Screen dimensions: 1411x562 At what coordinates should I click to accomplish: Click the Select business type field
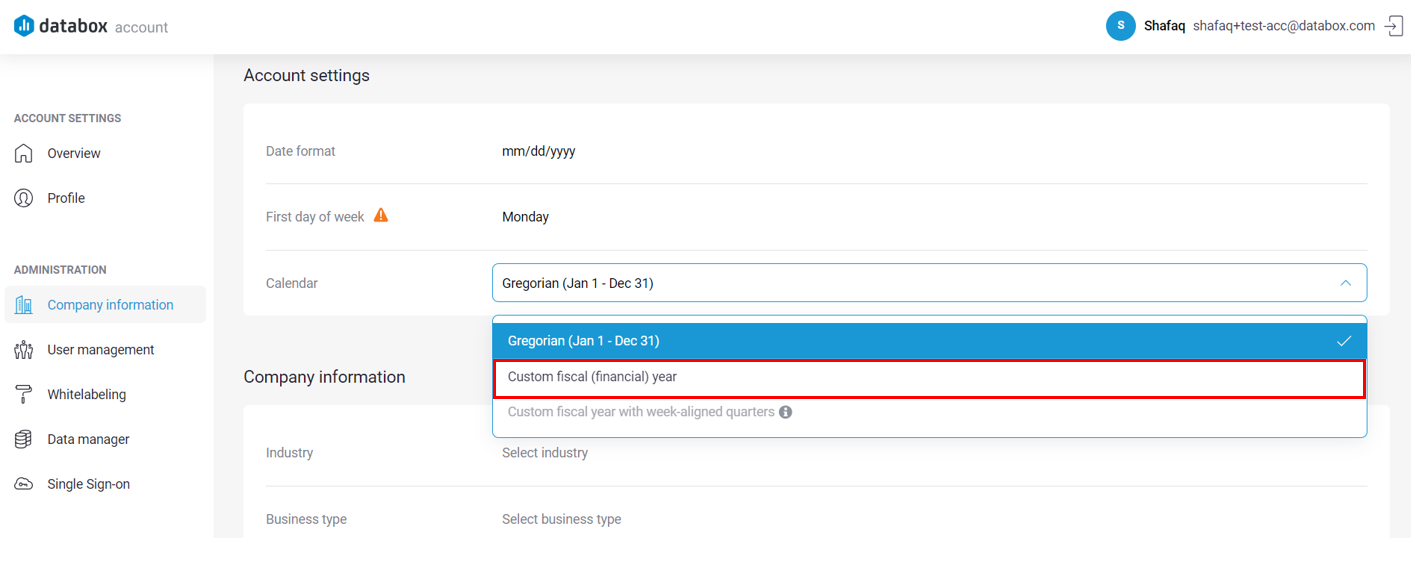(x=561, y=519)
